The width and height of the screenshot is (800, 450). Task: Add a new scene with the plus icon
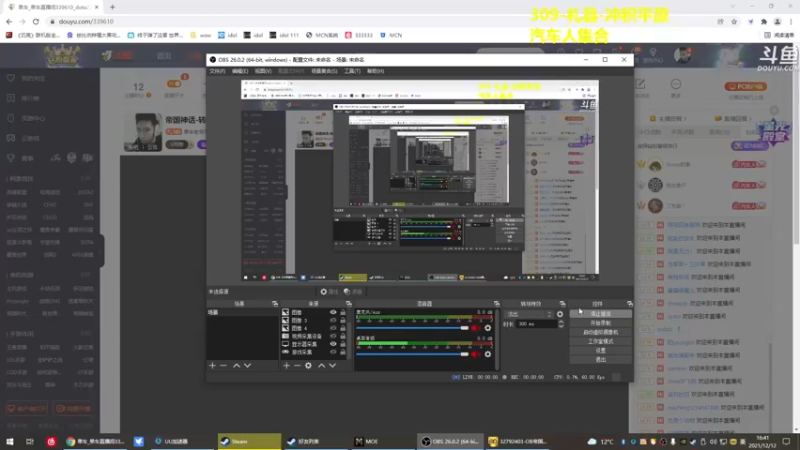(212, 366)
